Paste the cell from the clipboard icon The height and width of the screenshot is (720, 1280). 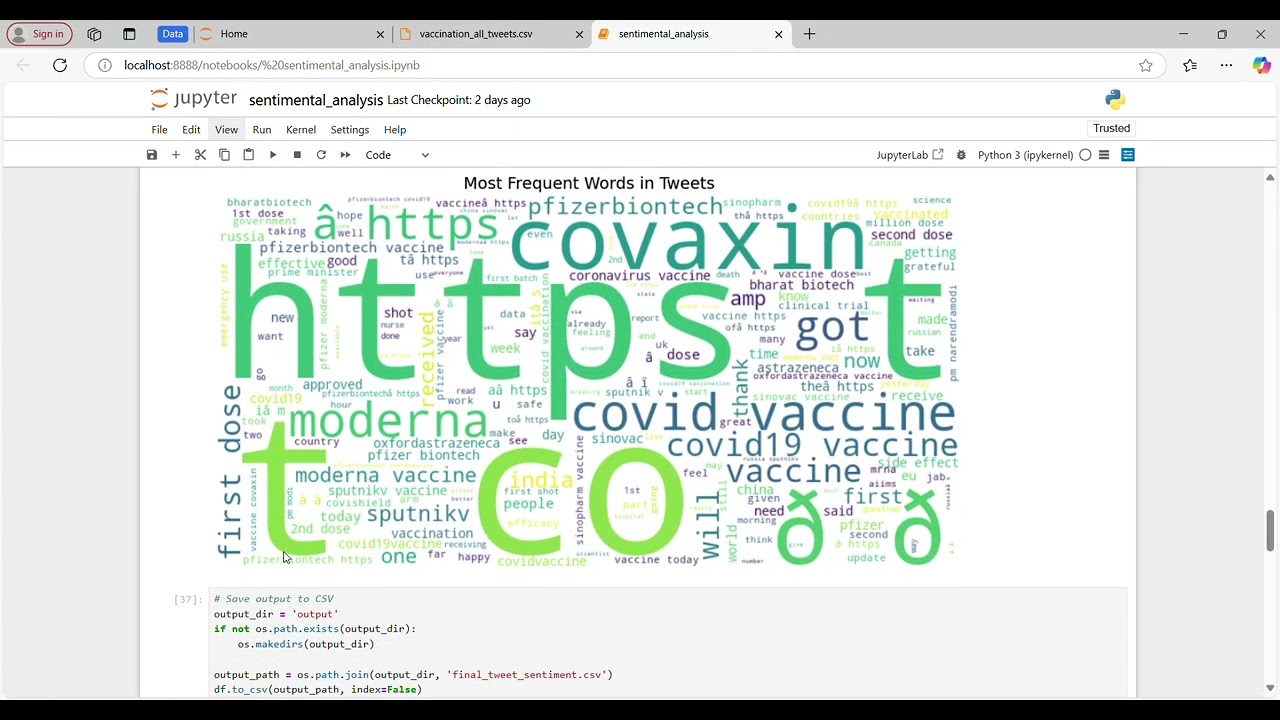click(x=248, y=155)
